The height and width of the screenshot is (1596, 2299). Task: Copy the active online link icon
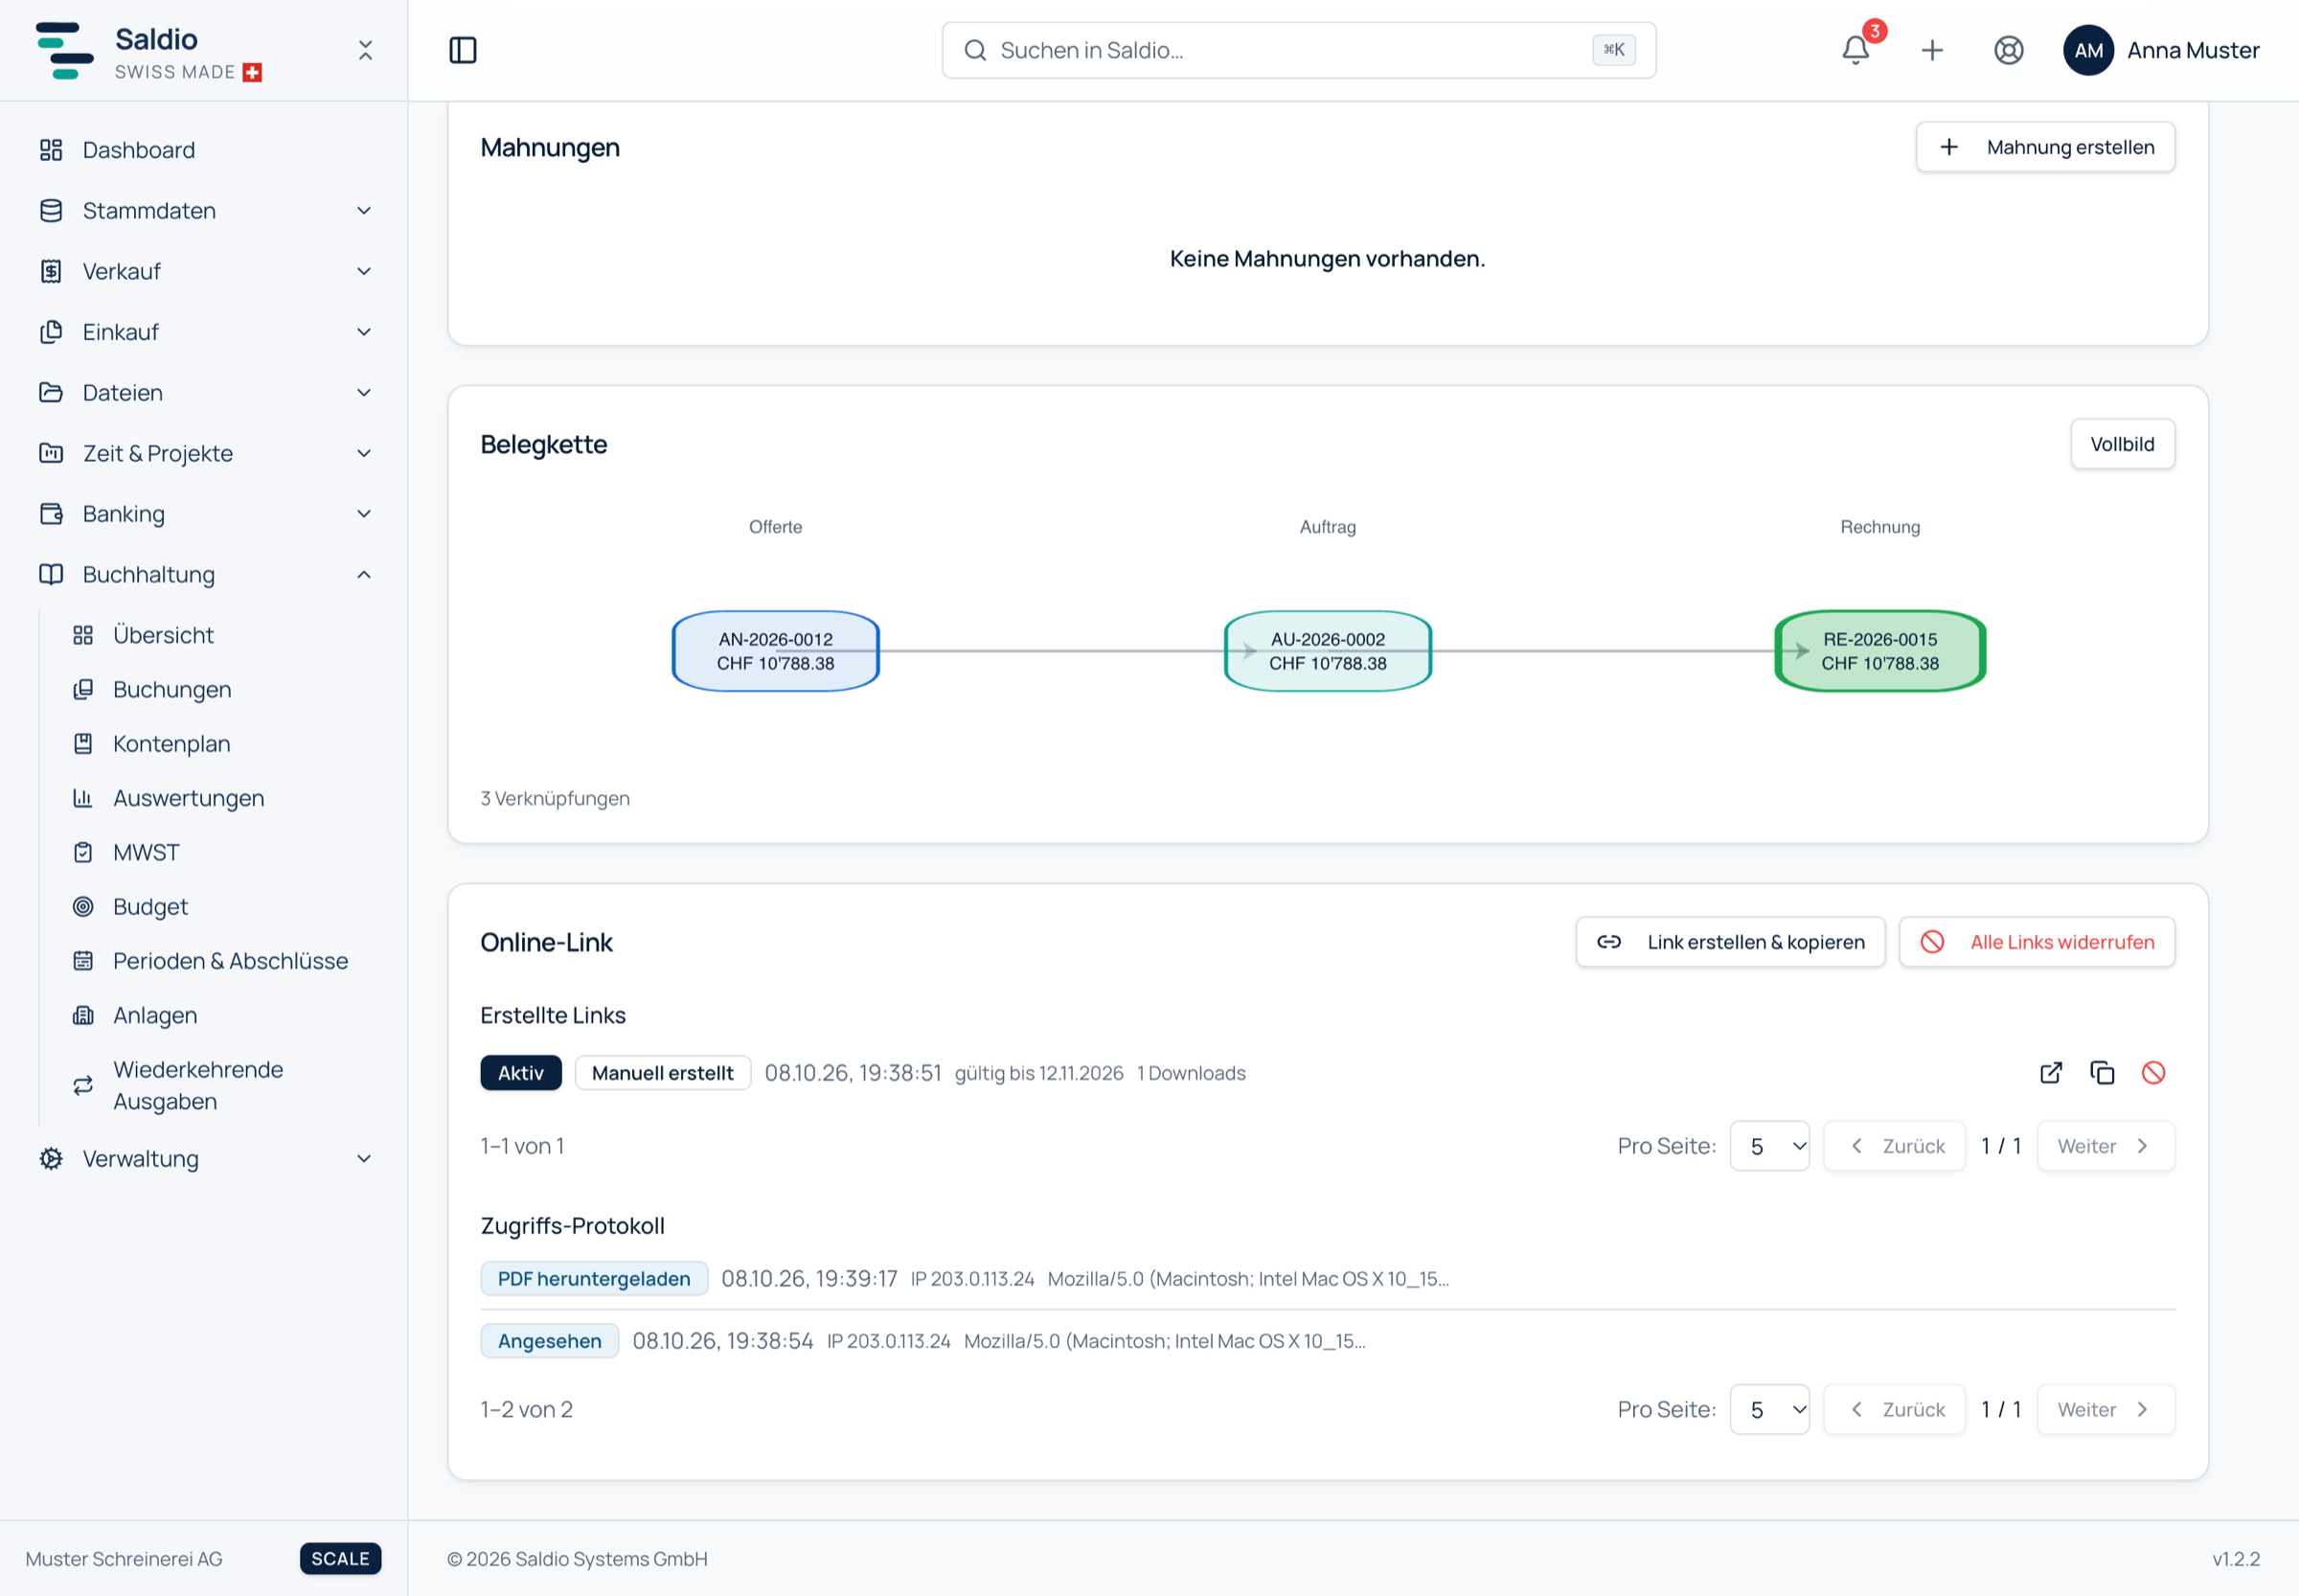2102,1073
